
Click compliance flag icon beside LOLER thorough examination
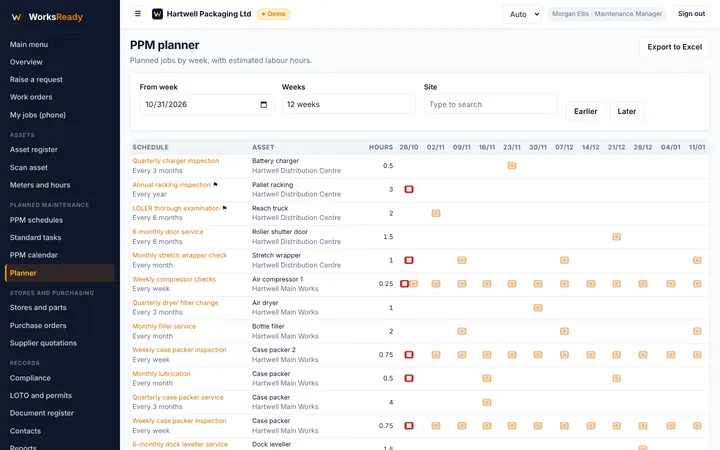point(225,208)
